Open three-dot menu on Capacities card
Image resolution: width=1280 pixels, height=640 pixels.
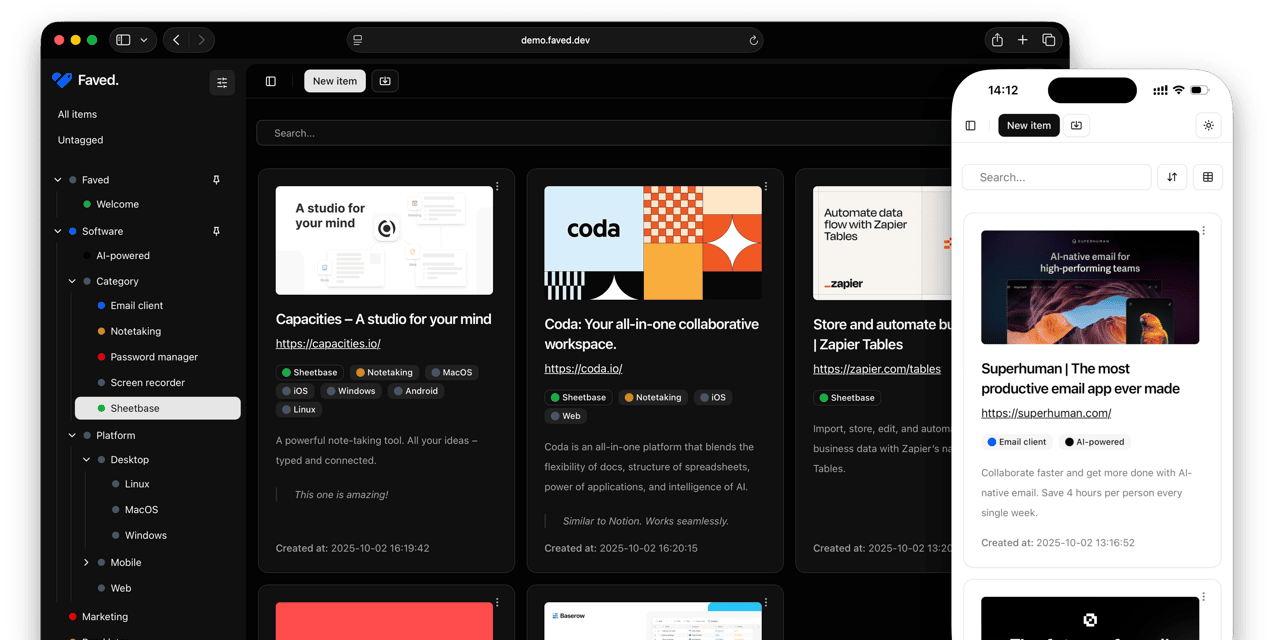[497, 187]
